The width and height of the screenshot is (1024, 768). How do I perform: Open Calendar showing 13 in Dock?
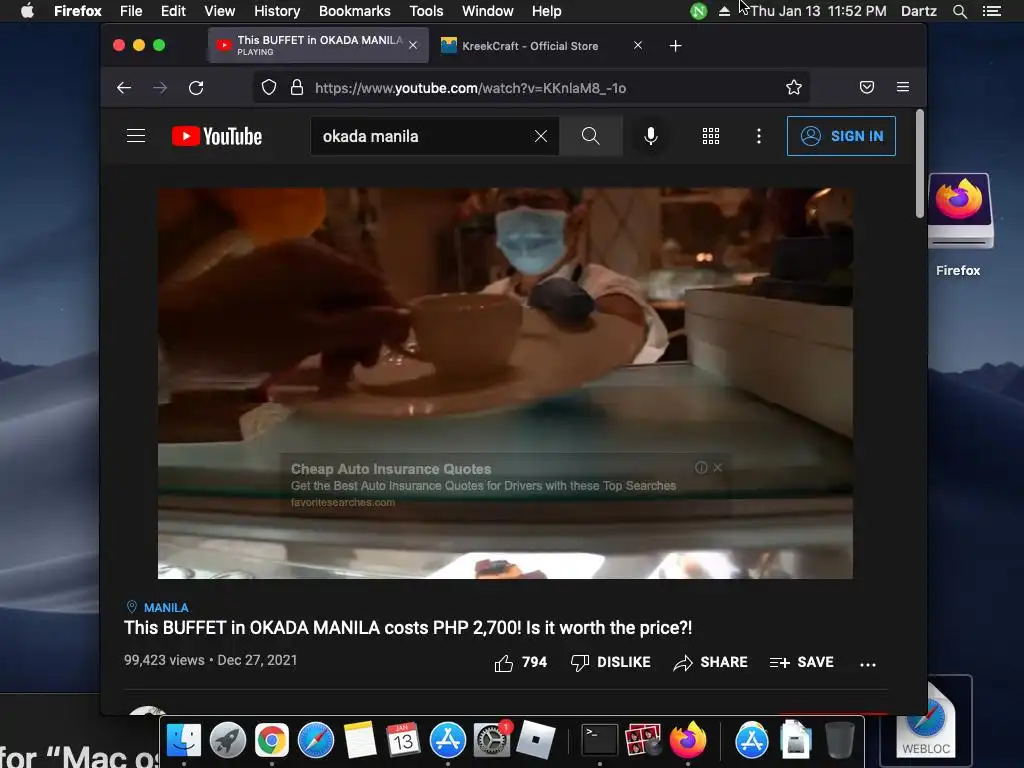coord(403,740)
